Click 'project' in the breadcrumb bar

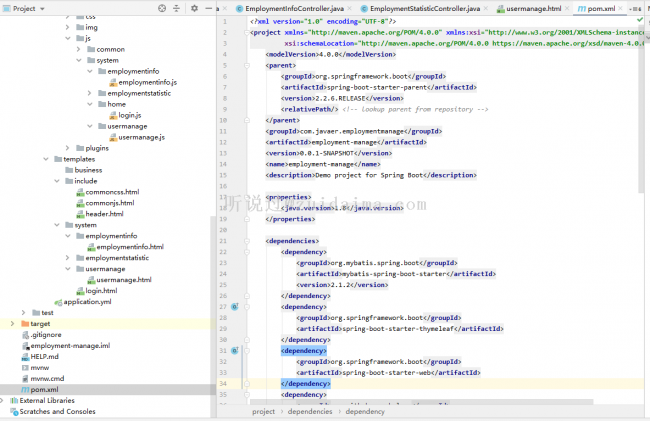263,411
